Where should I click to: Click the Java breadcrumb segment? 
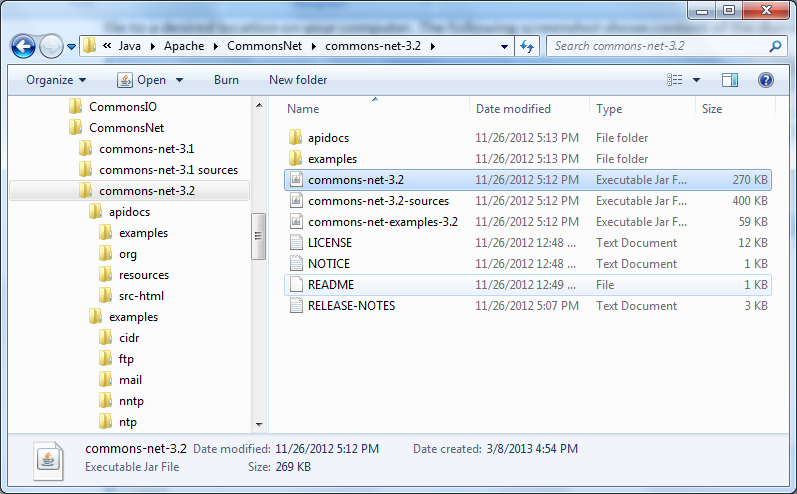tap(130, 46)
